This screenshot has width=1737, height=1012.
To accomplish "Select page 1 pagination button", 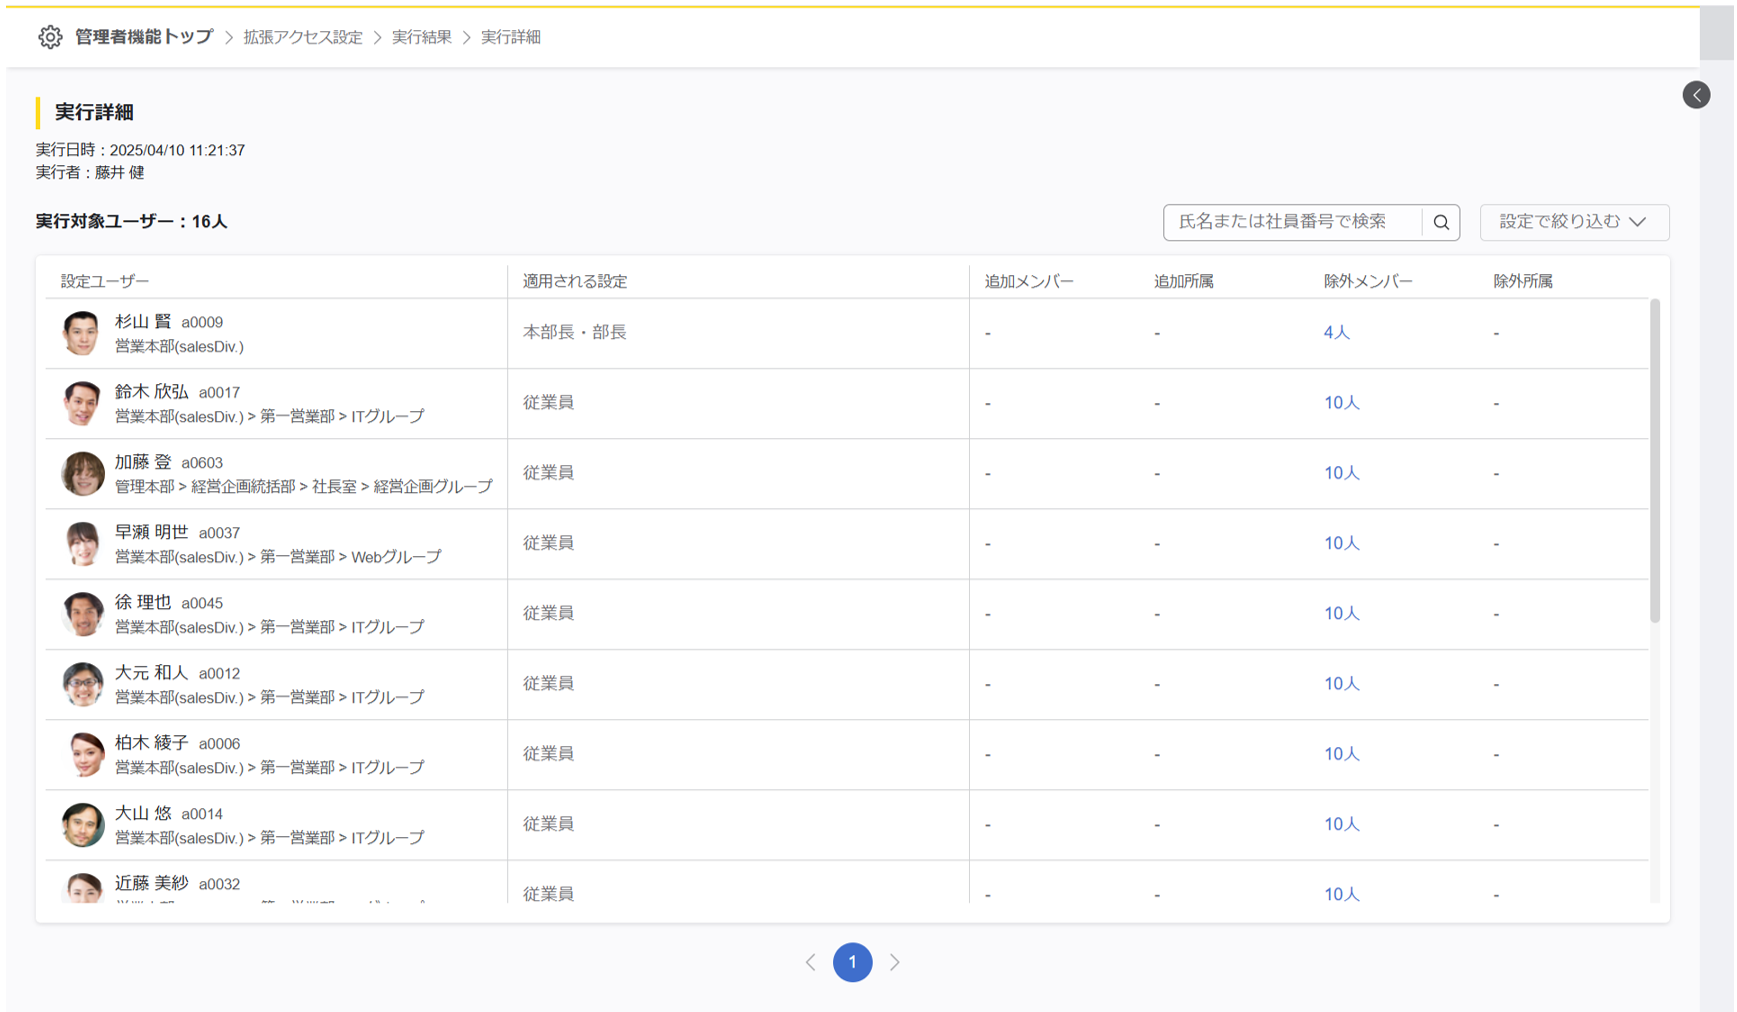I will (x=852, y=962).
